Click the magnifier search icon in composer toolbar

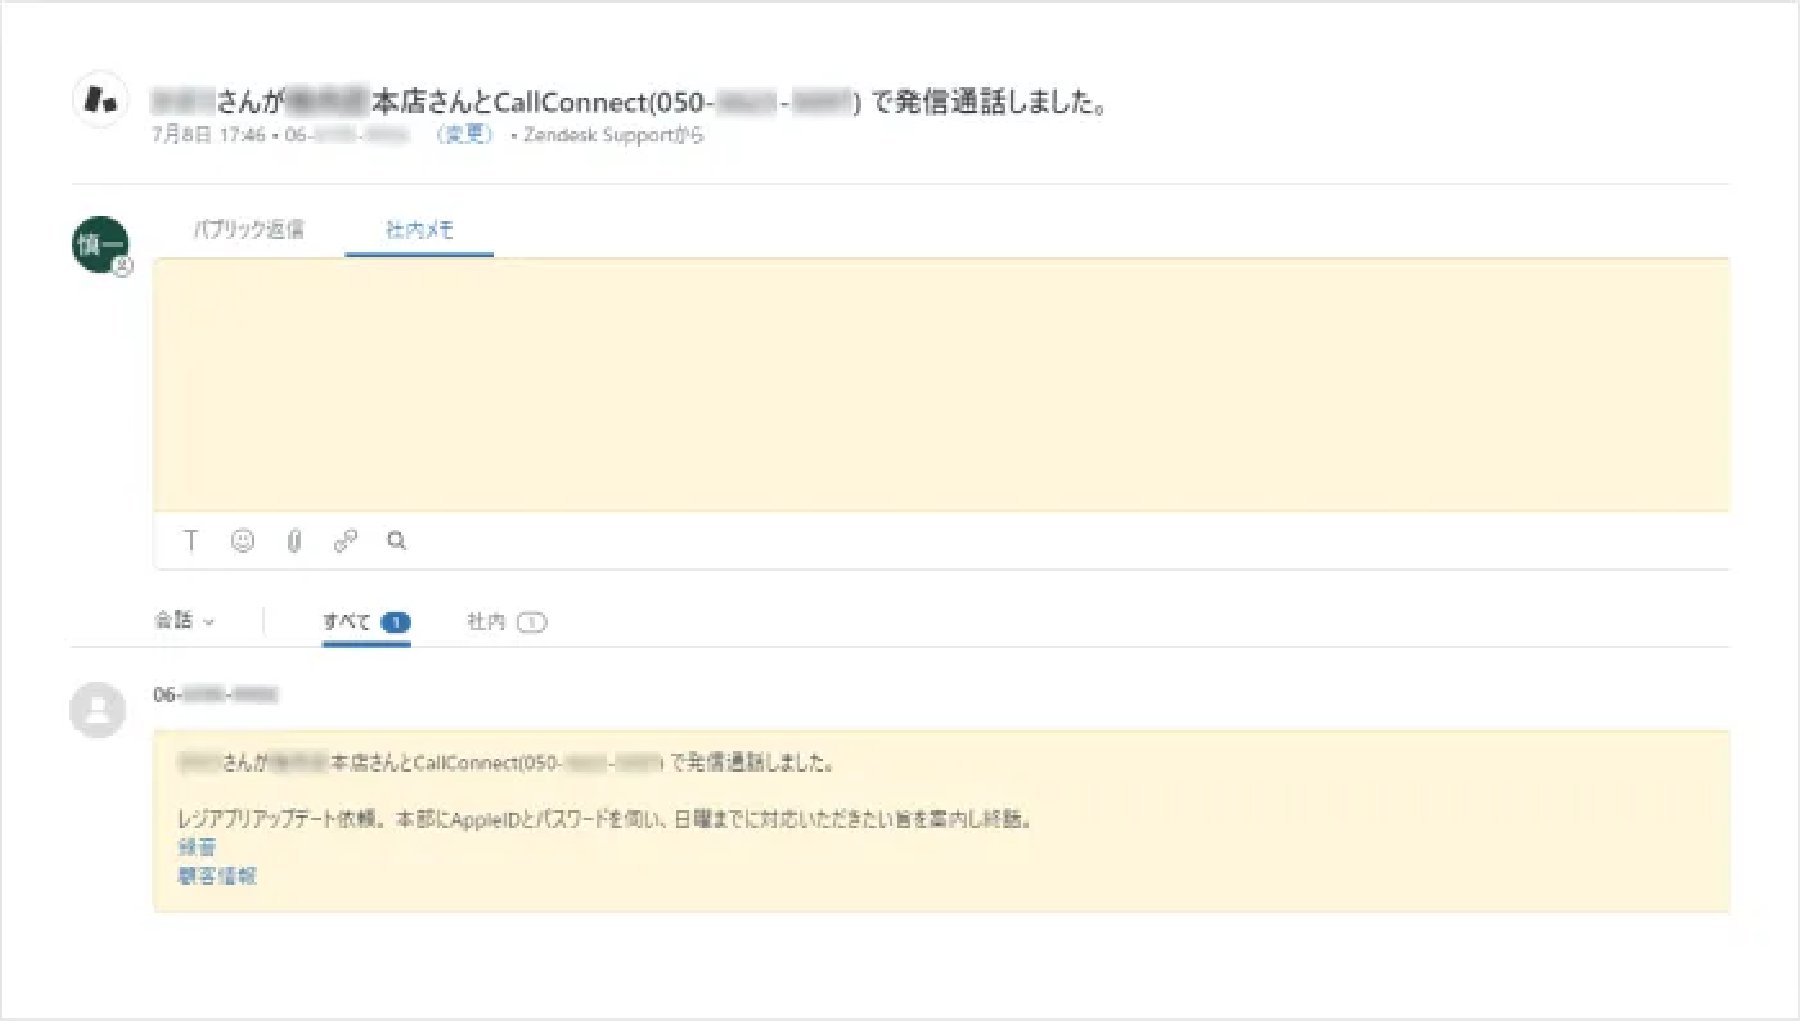tap(396, 541)
